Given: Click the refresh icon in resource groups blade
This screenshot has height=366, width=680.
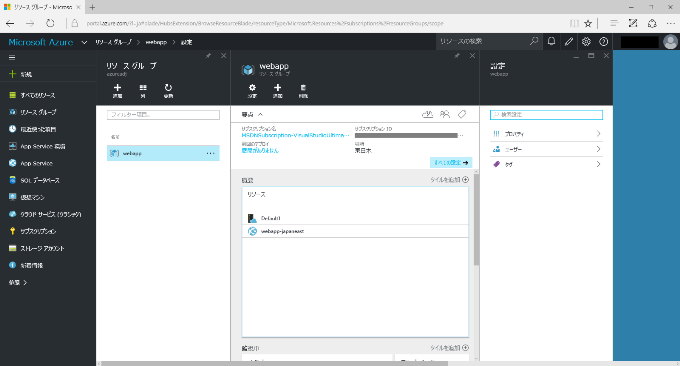Looking at the screenshot, I should click(x=168, y=91).
